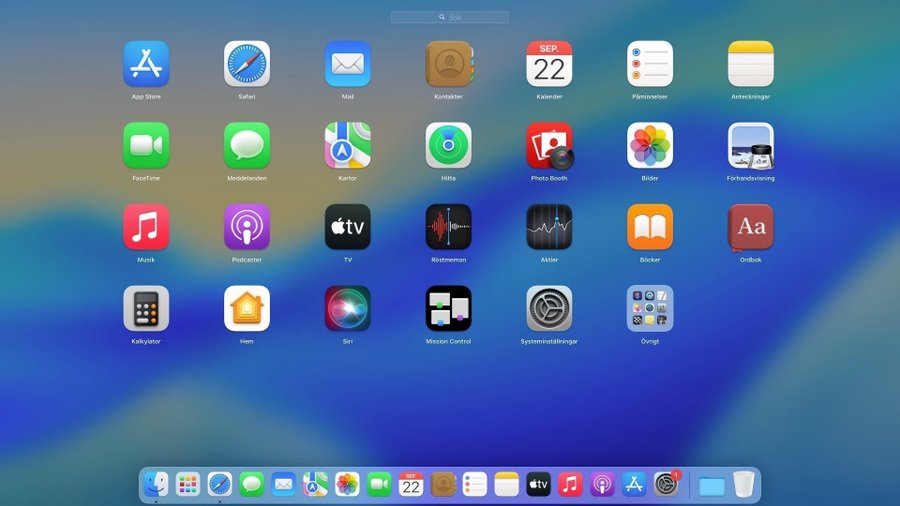Launch Böcker app
Screen dimensions: 900x506
pos(650,227)
